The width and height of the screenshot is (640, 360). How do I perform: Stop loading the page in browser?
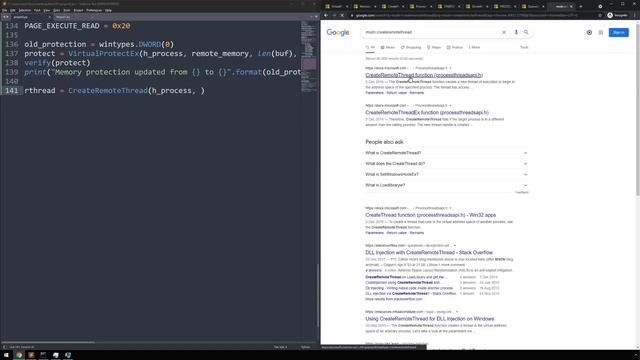click(342, 16)
